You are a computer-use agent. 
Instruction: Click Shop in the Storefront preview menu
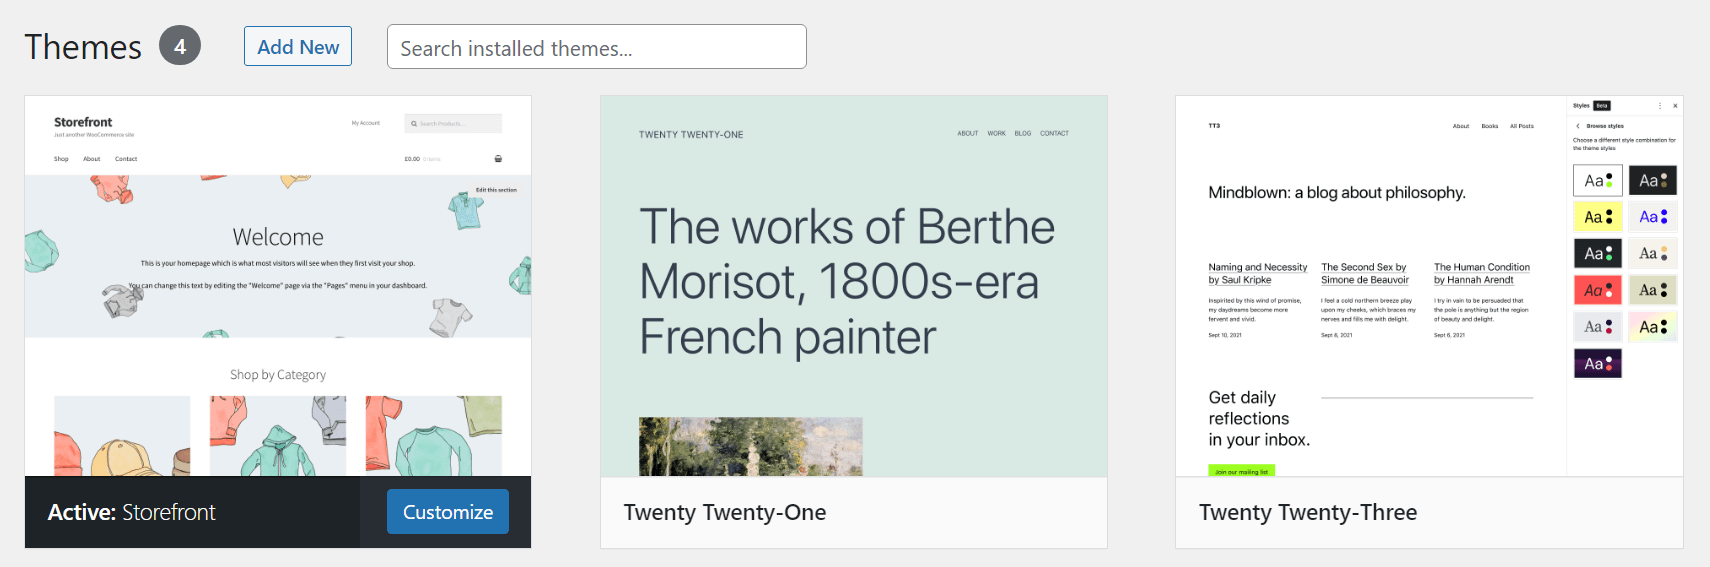click(61, 159)
